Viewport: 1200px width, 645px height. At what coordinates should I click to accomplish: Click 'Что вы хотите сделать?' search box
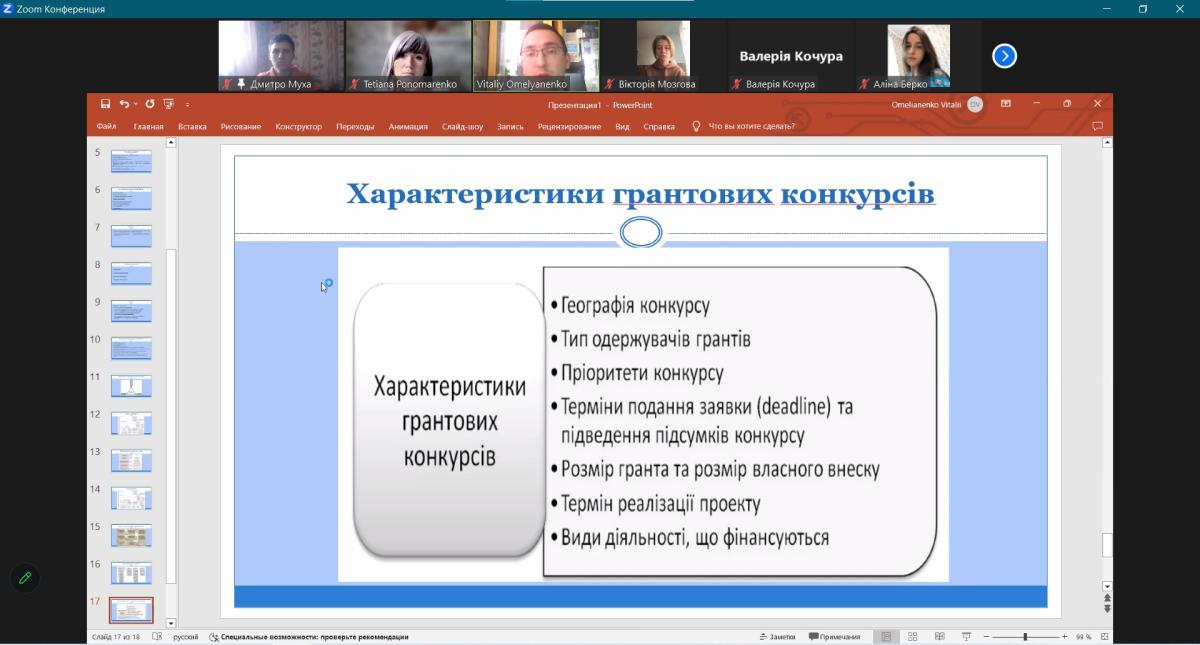[751, 127]
